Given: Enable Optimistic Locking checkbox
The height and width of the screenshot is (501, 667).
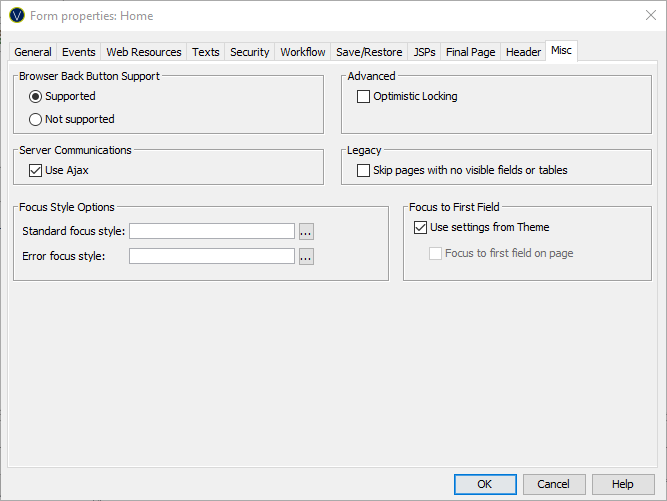Looking at the screenshot, I should pyautogui.click(x=364, y=97).
